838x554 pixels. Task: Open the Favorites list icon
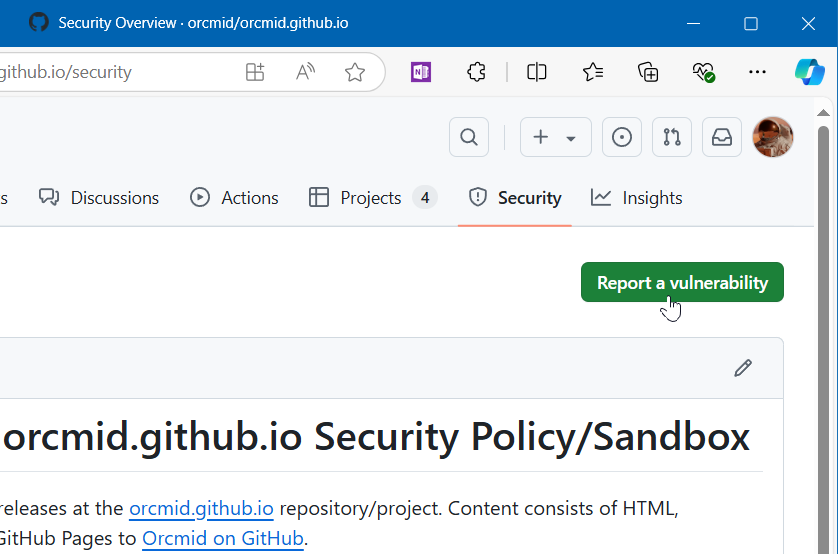tap(593, 72)
